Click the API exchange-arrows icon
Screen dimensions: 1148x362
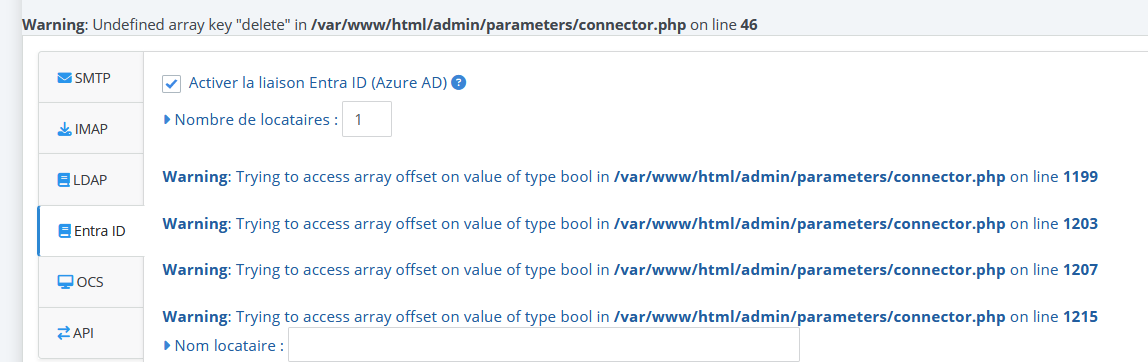[64, 333]
